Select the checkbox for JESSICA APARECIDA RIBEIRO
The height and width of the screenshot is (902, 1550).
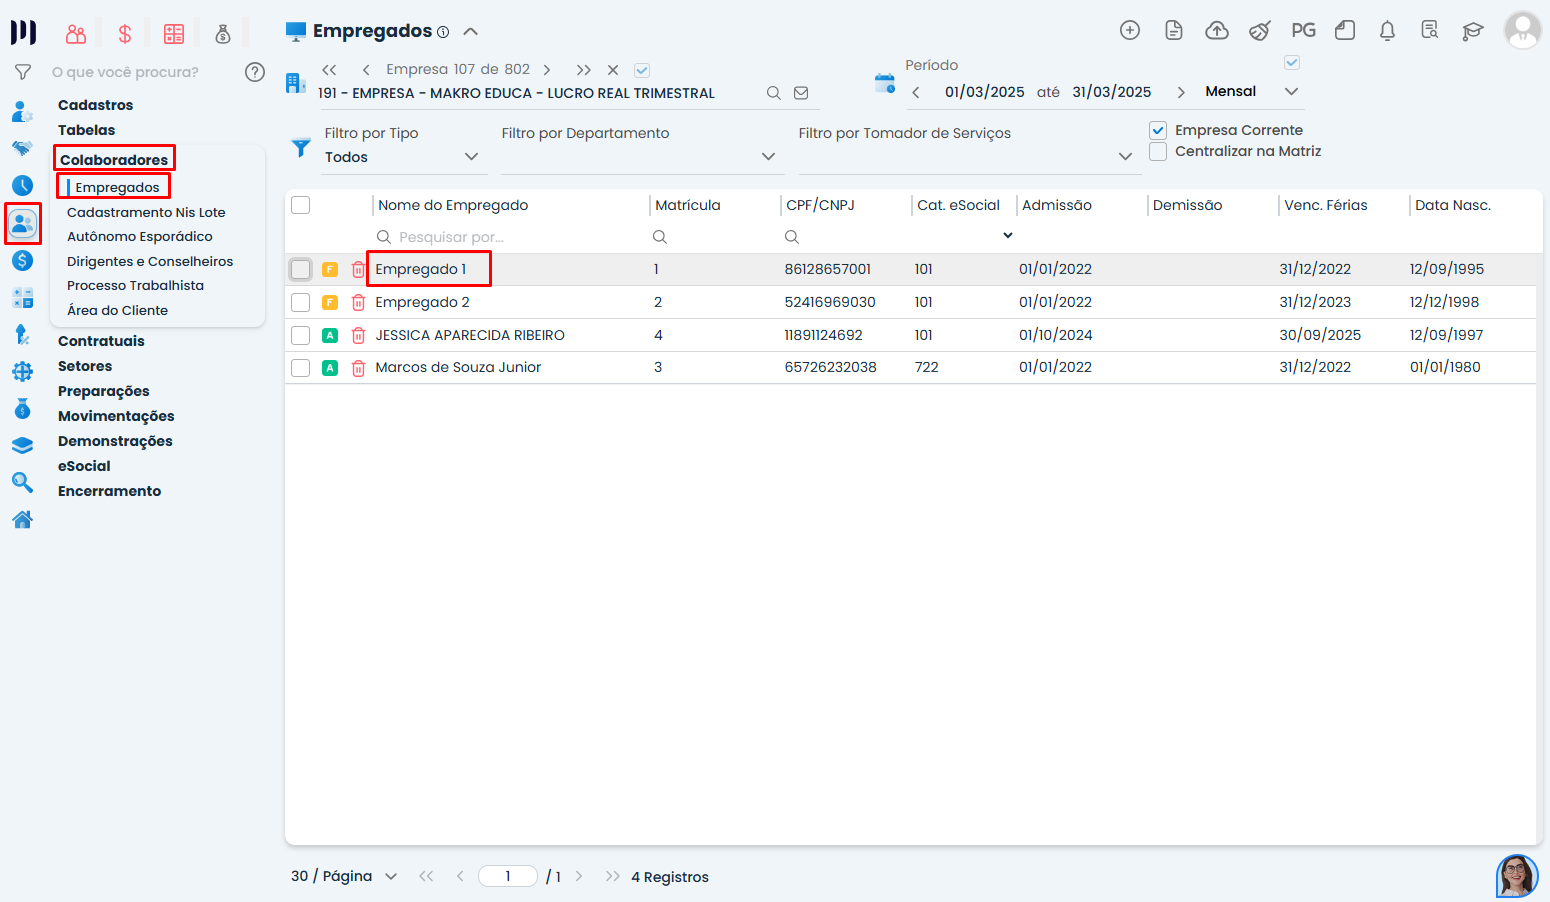[300, 335]
